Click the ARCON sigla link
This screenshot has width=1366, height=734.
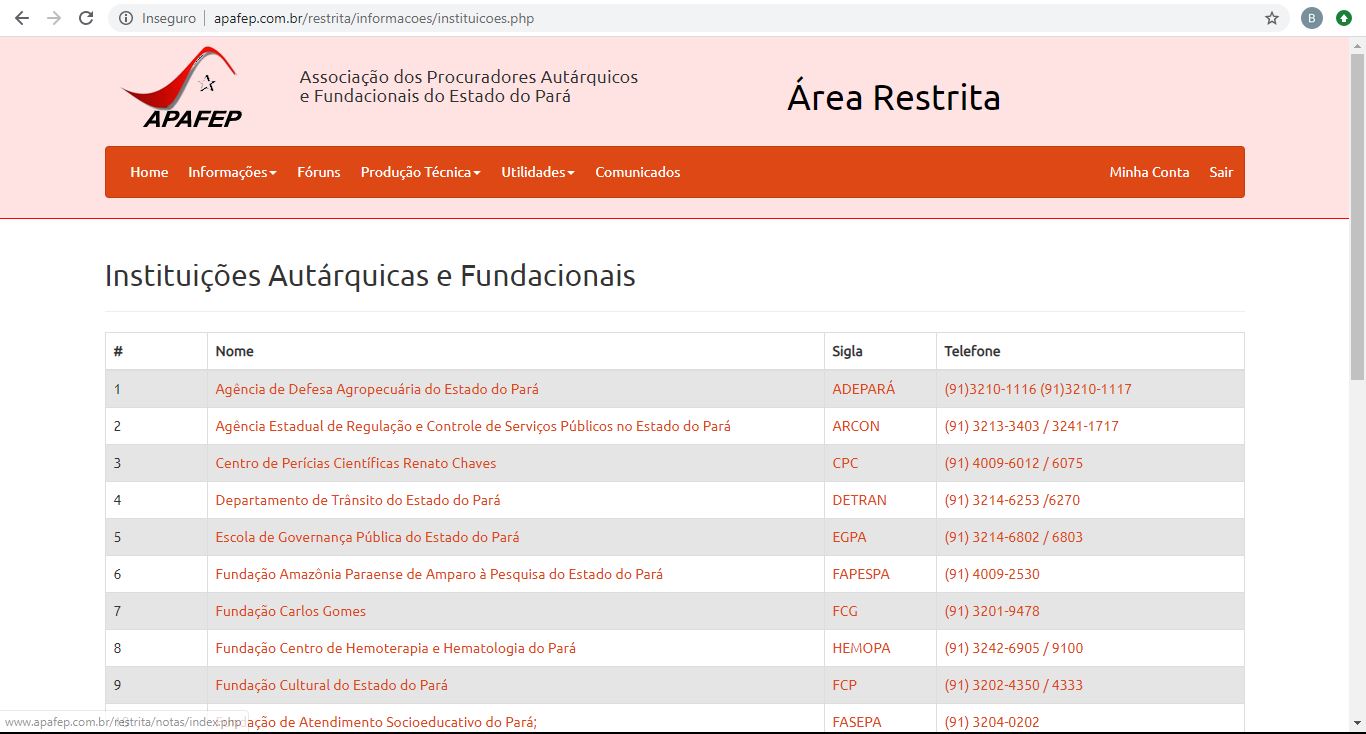[856, 426]
